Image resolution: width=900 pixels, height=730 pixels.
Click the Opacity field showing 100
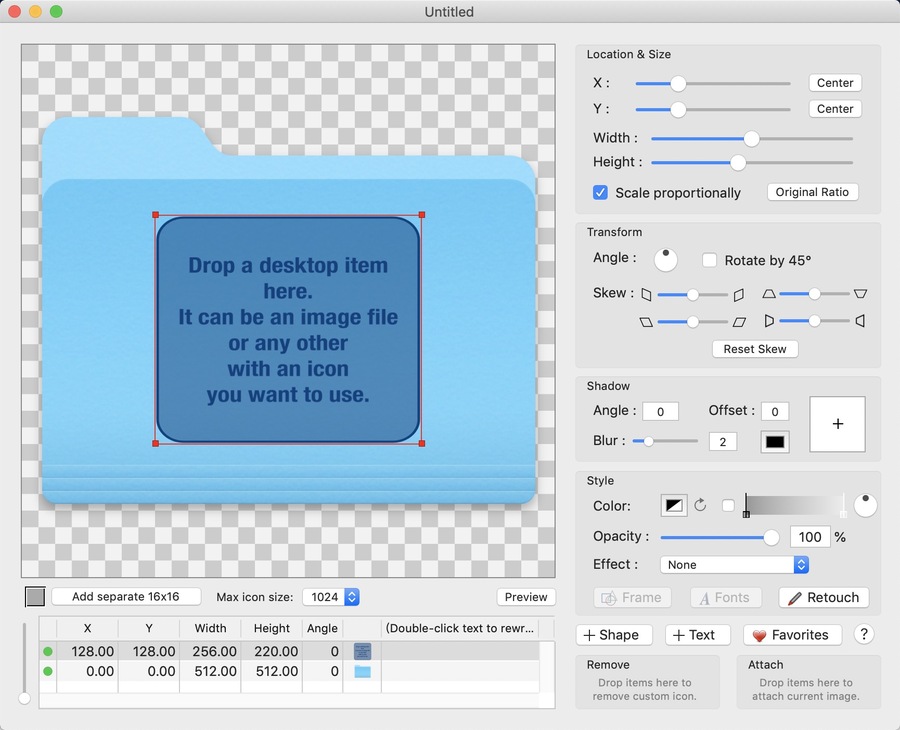tap(810, 537)
